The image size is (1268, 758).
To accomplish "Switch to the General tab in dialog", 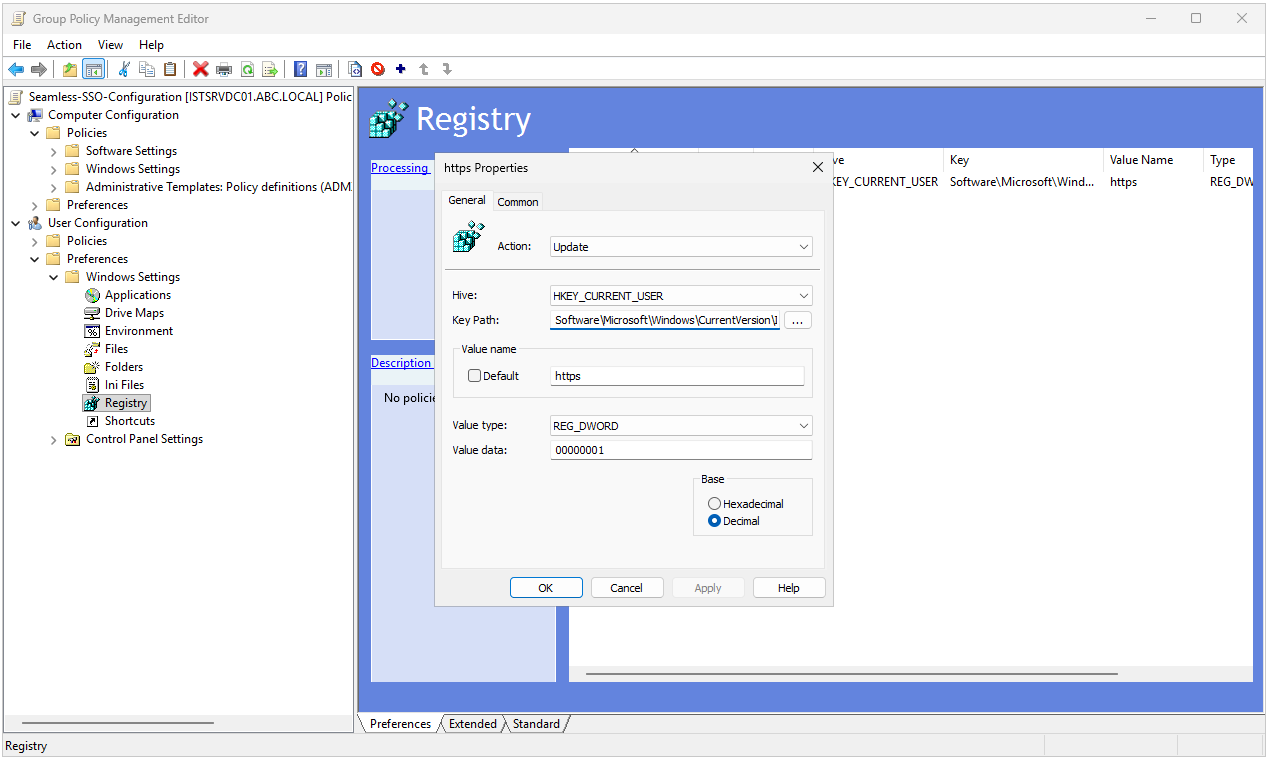I will (467, 200).
